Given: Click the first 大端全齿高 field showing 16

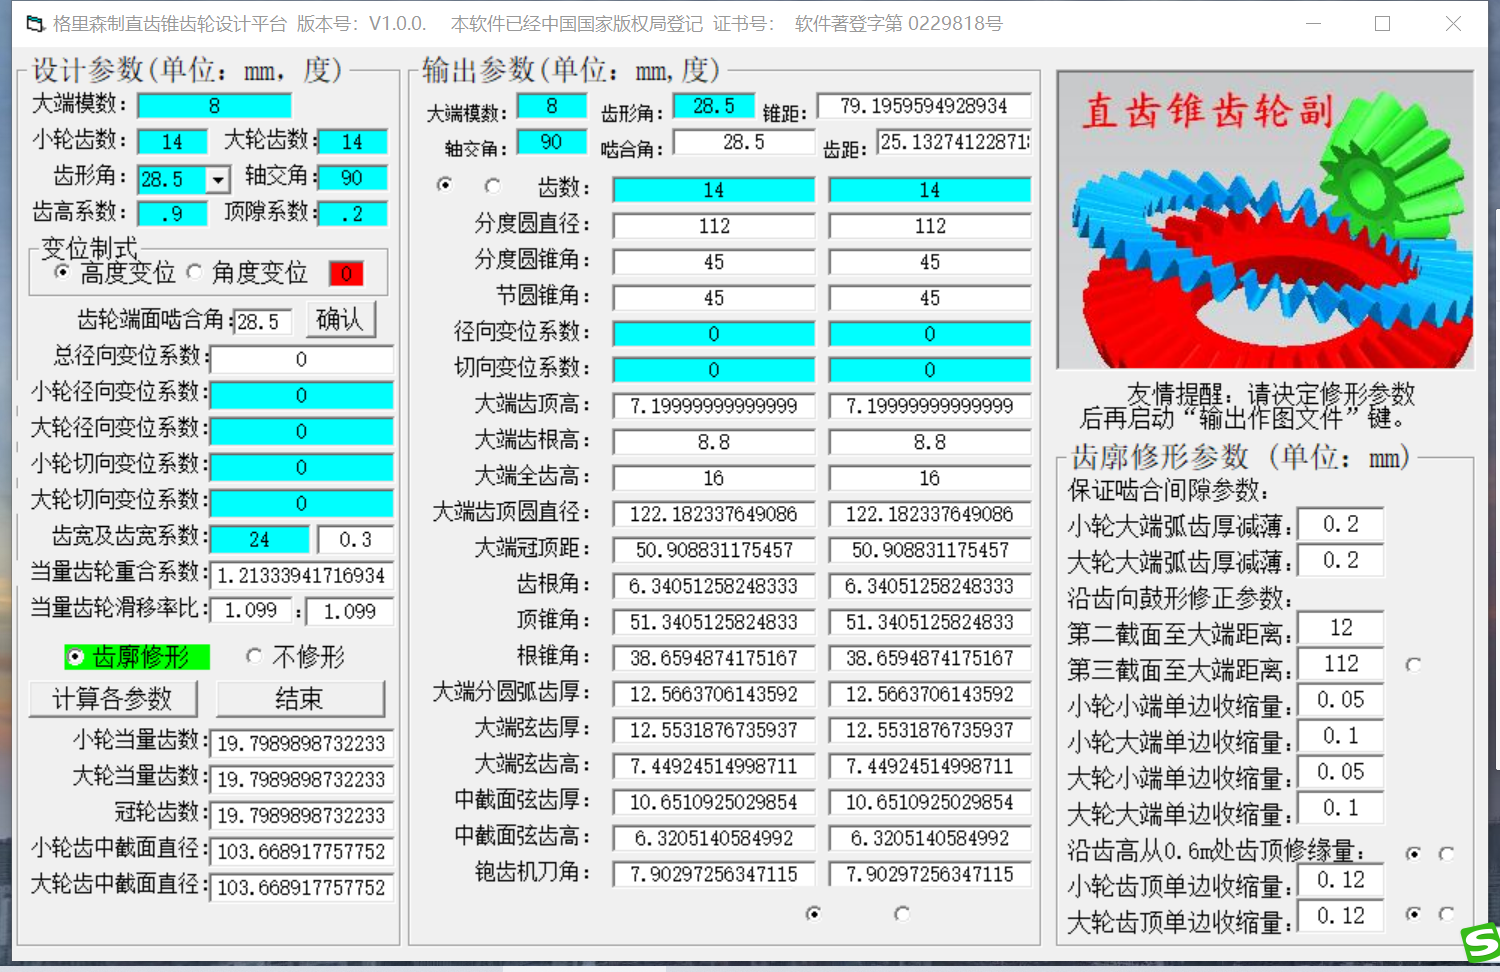Looking at the screenshot, I should point(714,478).
